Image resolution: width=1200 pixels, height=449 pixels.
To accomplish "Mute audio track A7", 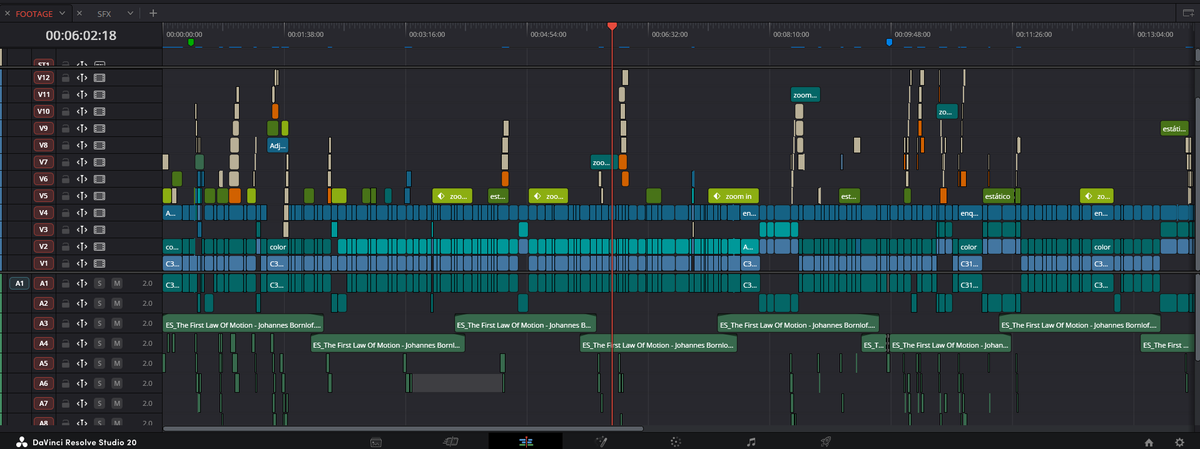I will 117,403.
